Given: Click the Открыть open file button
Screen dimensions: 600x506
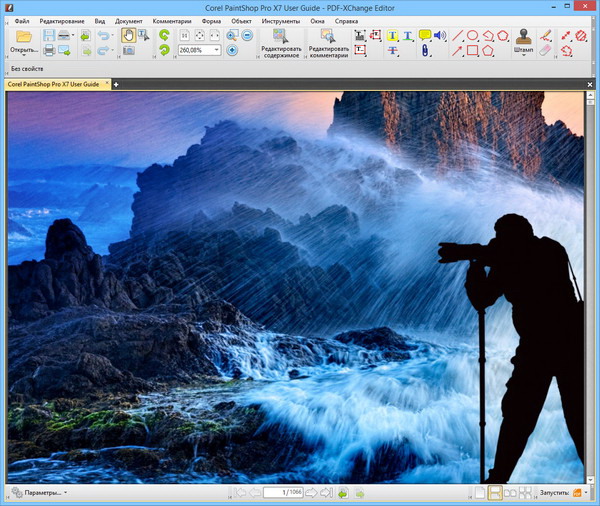Looking at the screenshot, I should point(24,42).
